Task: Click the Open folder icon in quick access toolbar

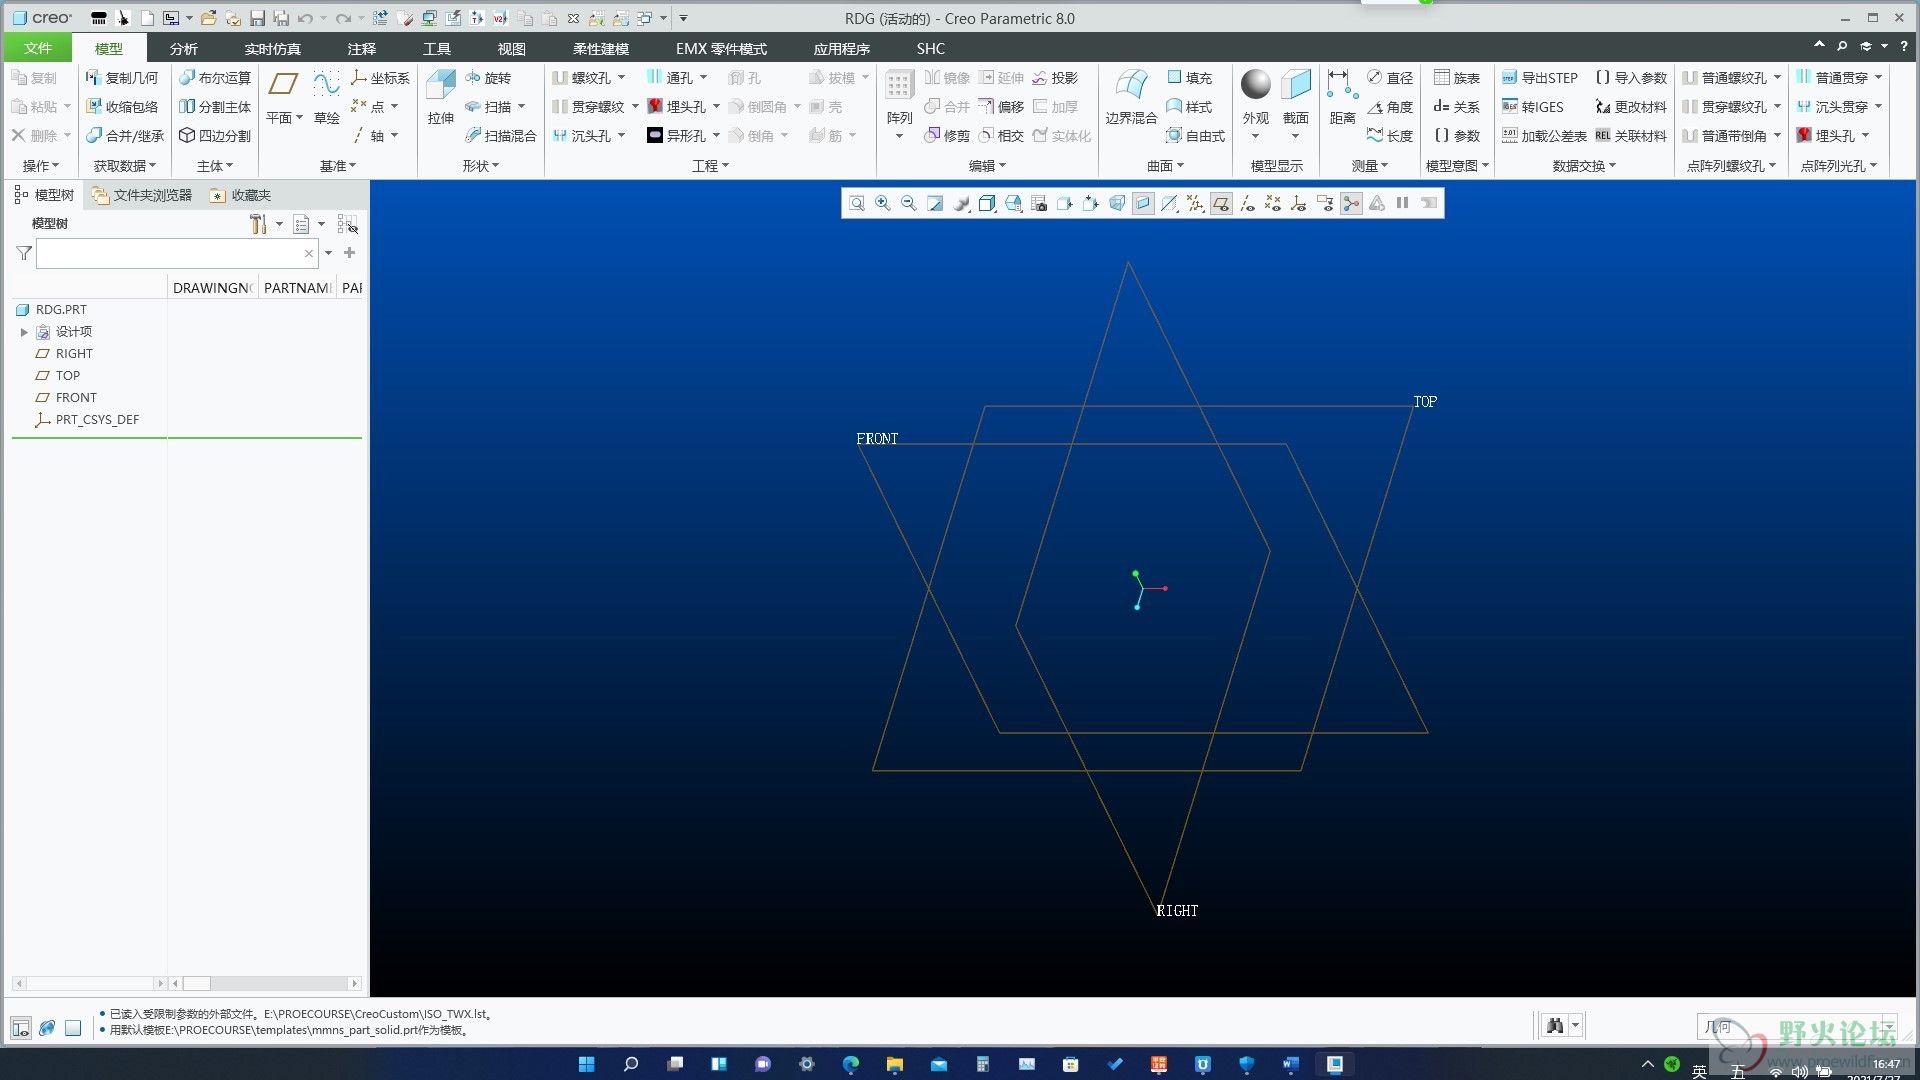Action: tap(208, 18)
